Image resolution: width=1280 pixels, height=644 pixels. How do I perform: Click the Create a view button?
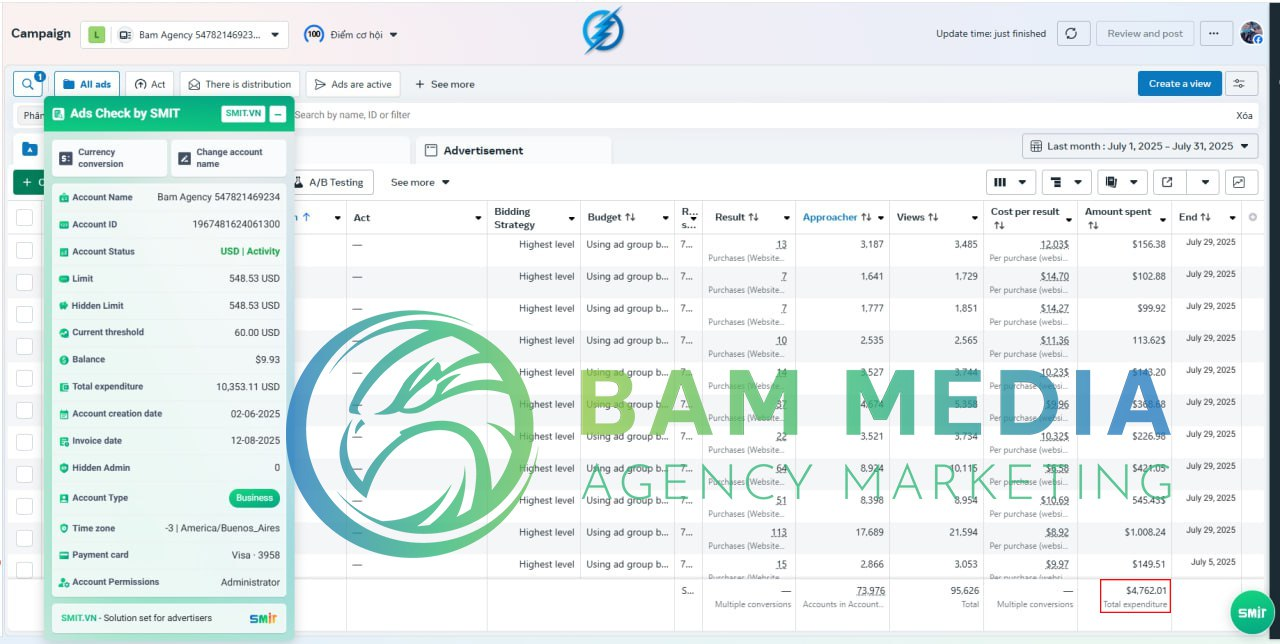coord(1179,83)
